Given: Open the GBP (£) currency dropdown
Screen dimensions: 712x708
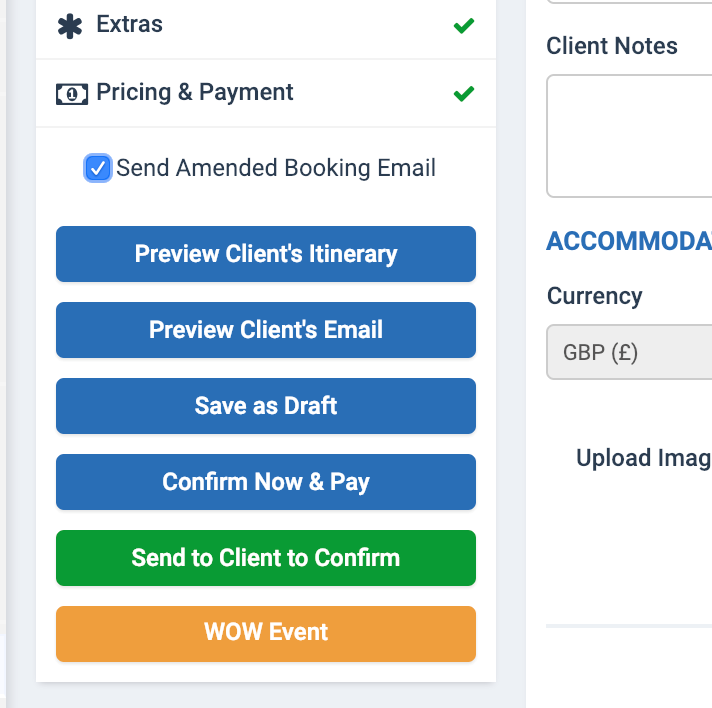Looking at the screenshot, I should click(629, 352).
